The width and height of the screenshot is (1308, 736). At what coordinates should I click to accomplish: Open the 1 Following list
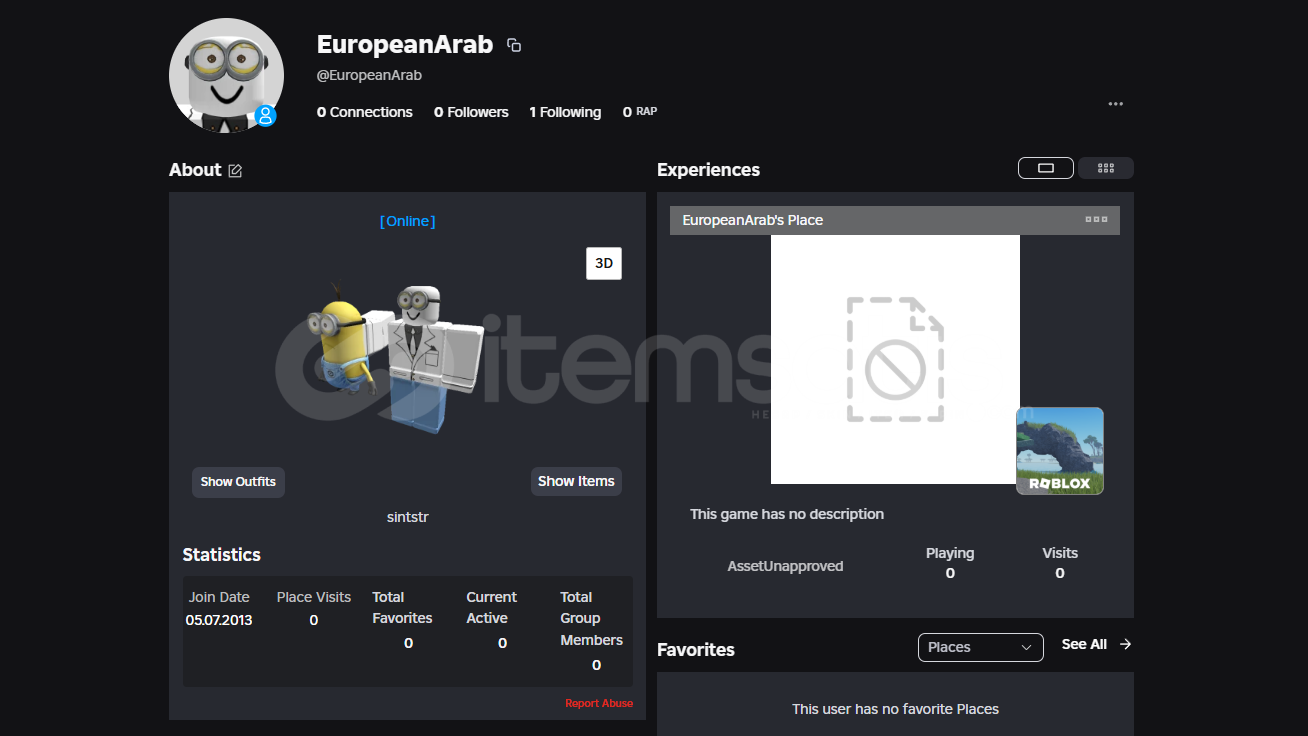565,112
